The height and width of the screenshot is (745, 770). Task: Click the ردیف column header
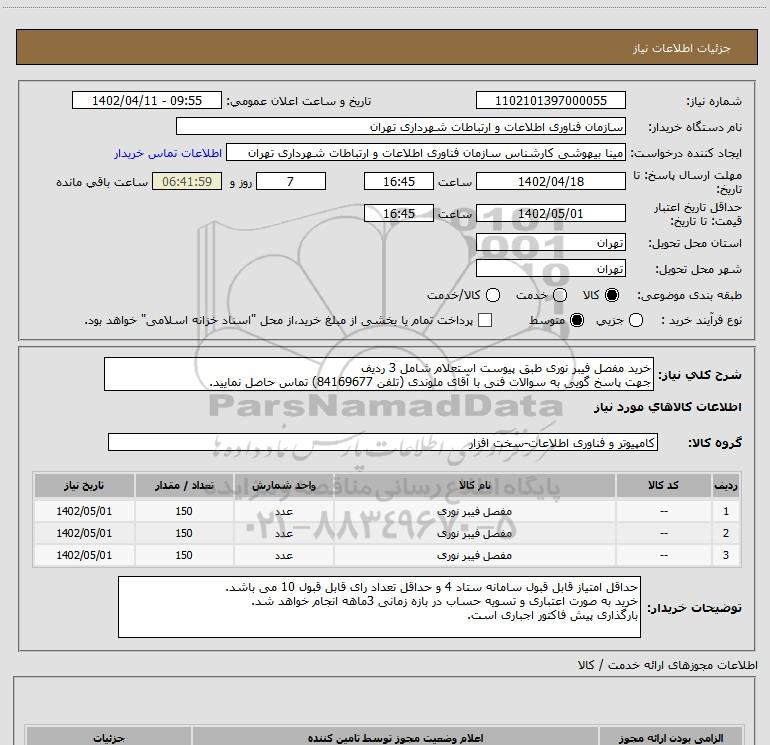pyautogui.click(x=726, y=485)
